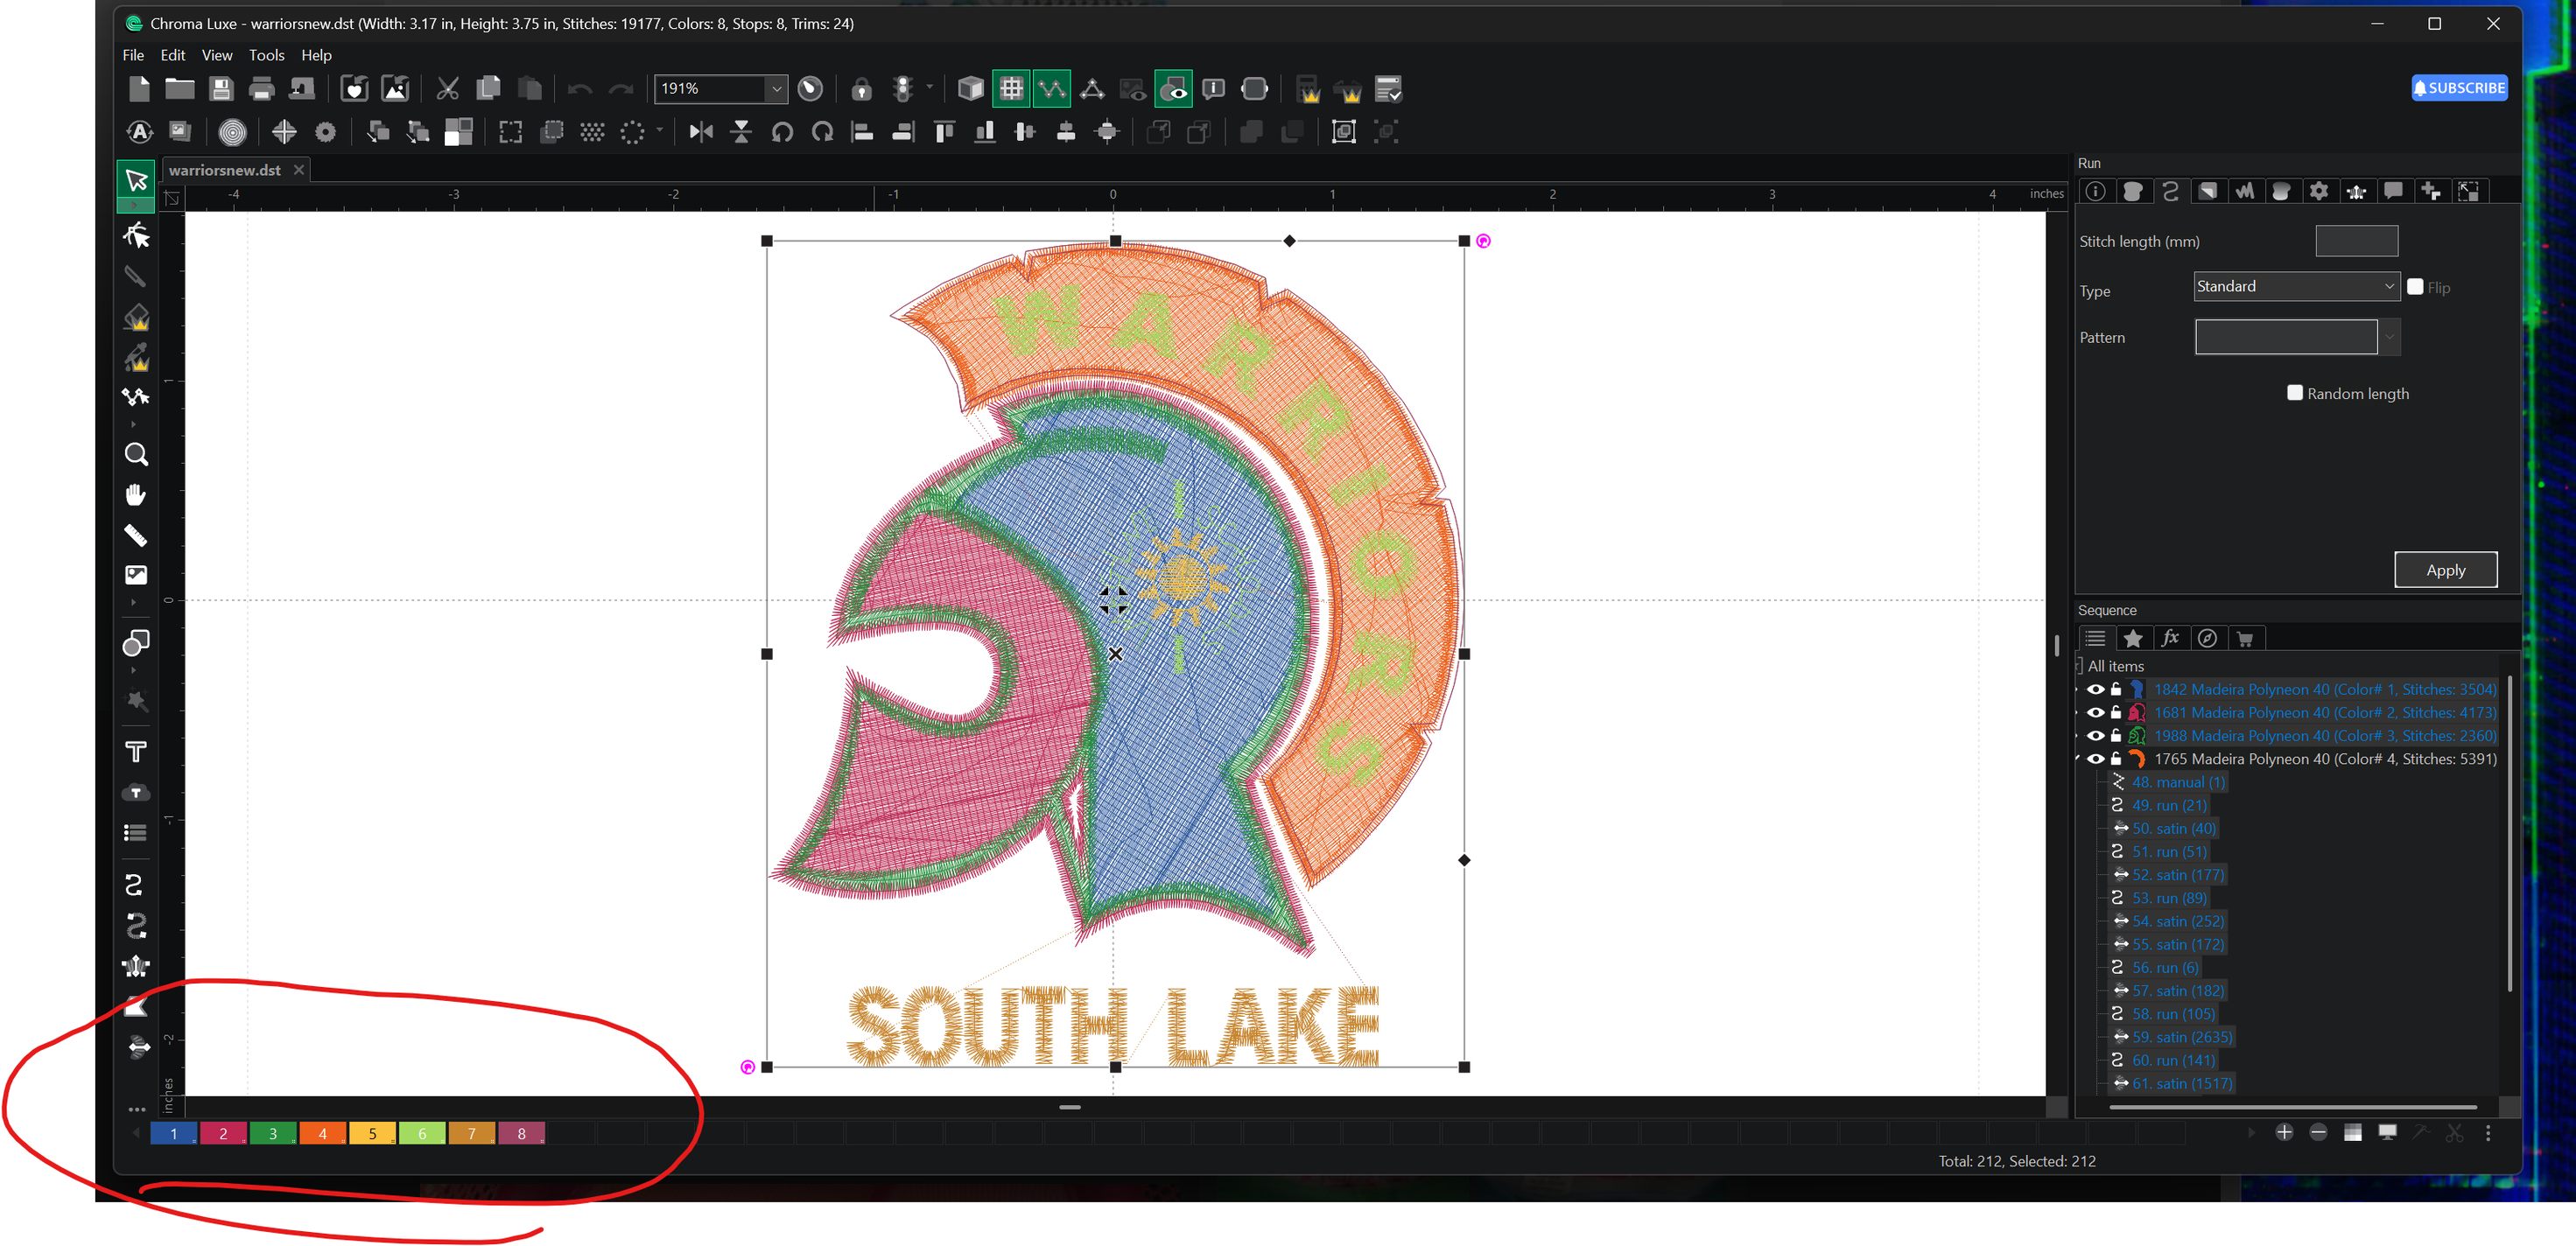Open the traffic light dropdown arrow
2576x1246 pixels.
click(x=929, y=87)
